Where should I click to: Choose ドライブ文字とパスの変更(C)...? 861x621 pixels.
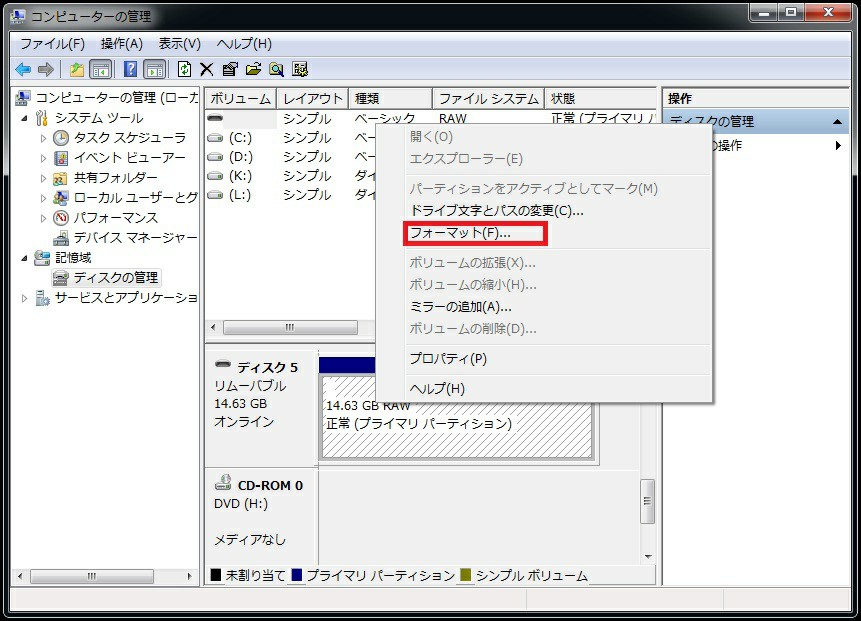click(557, 211)
